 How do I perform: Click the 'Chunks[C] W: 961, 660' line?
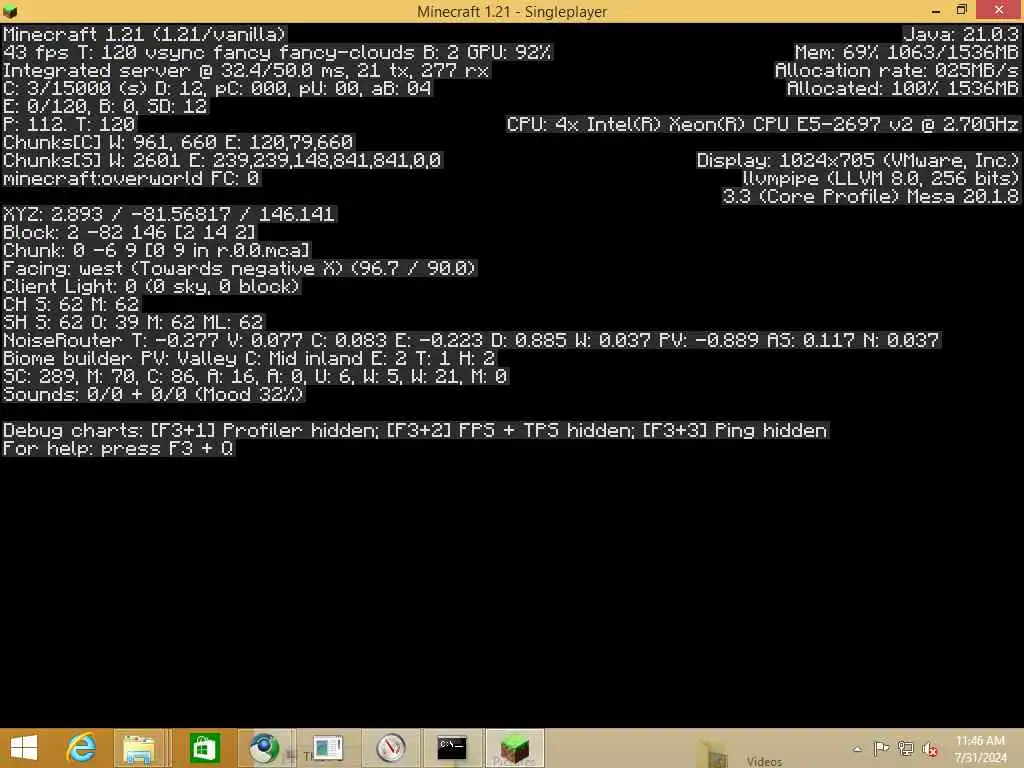pos(178,142)
